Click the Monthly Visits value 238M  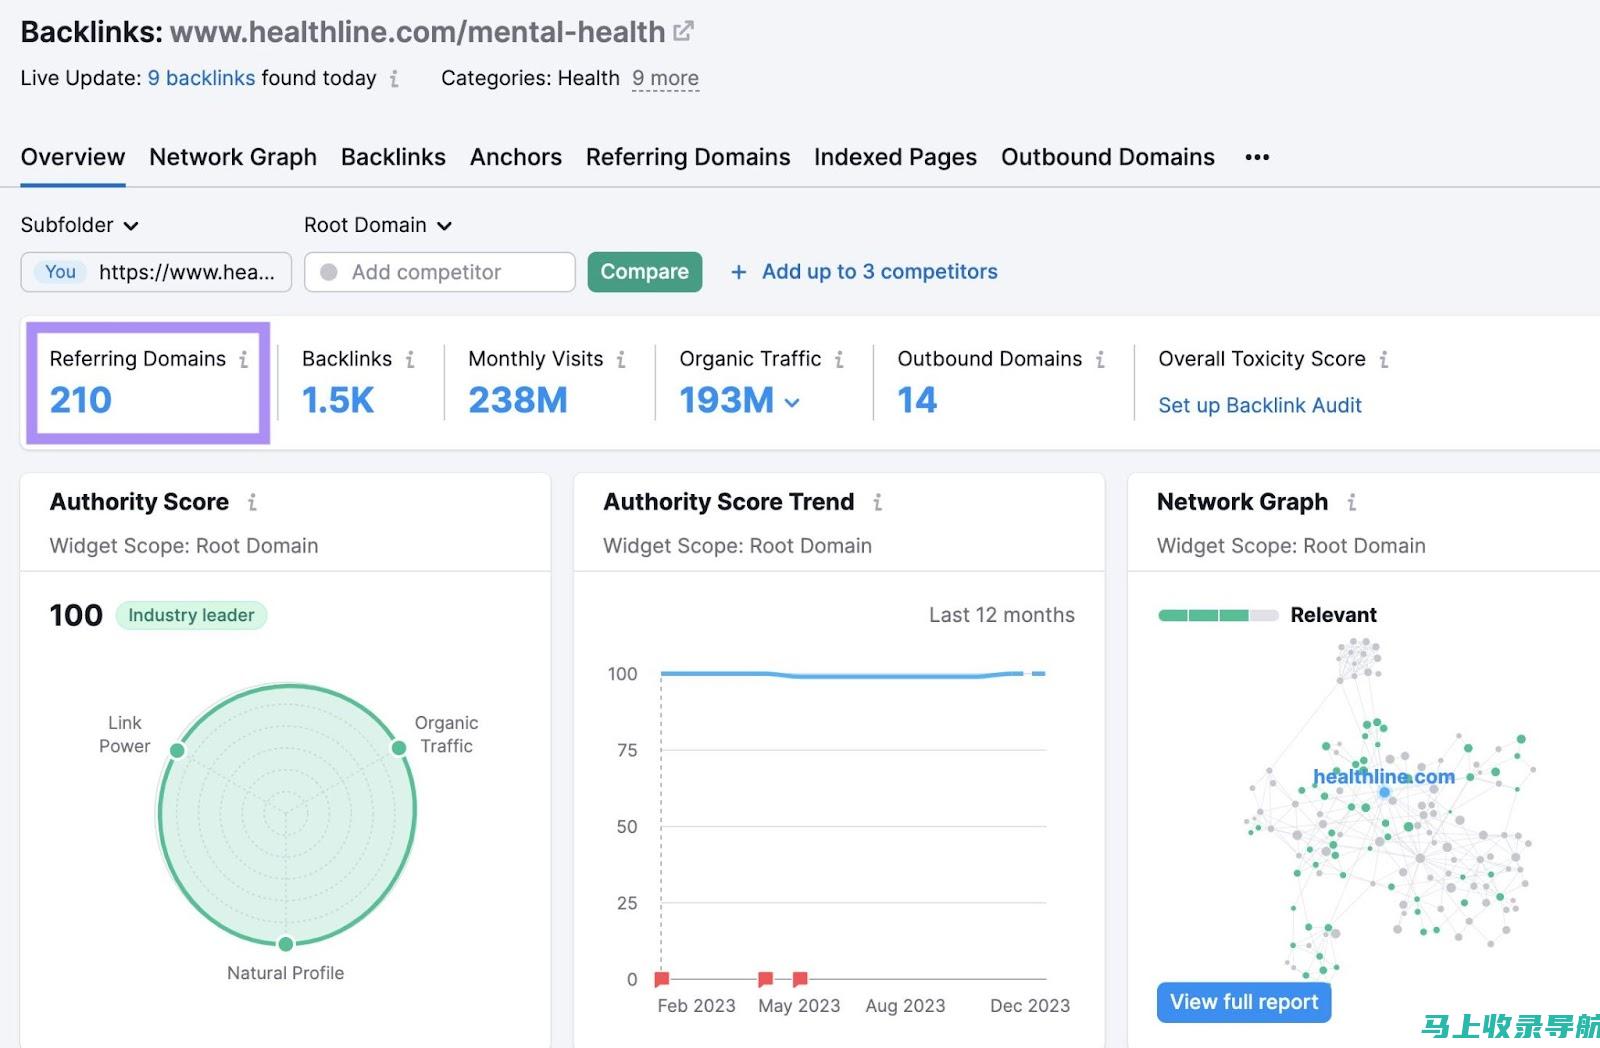pyautogui.click(x=518, y=400)
